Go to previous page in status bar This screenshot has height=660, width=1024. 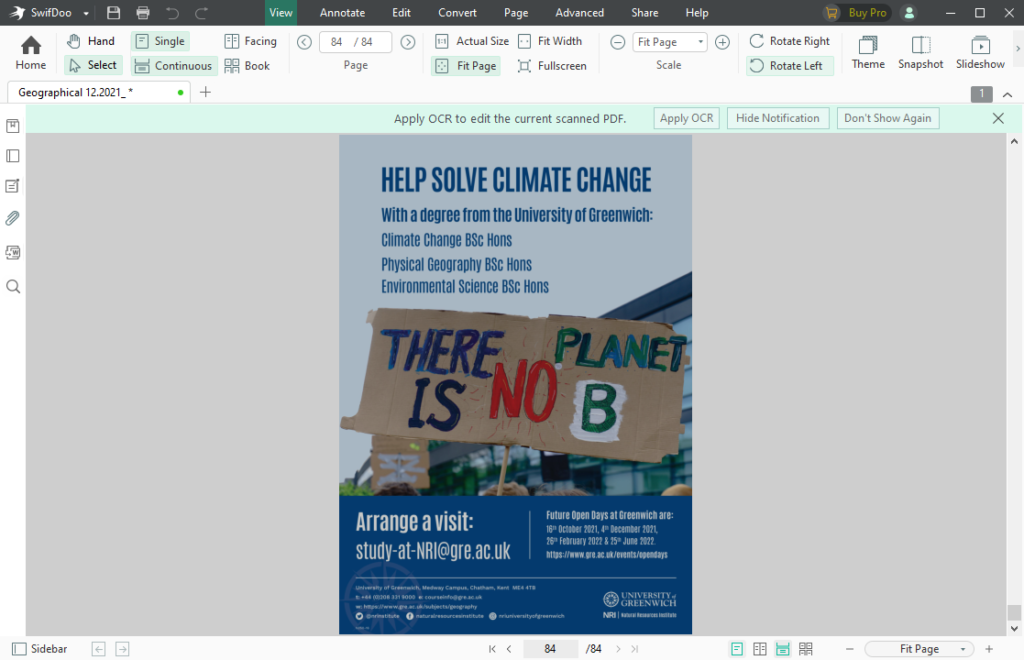[509, 649]
